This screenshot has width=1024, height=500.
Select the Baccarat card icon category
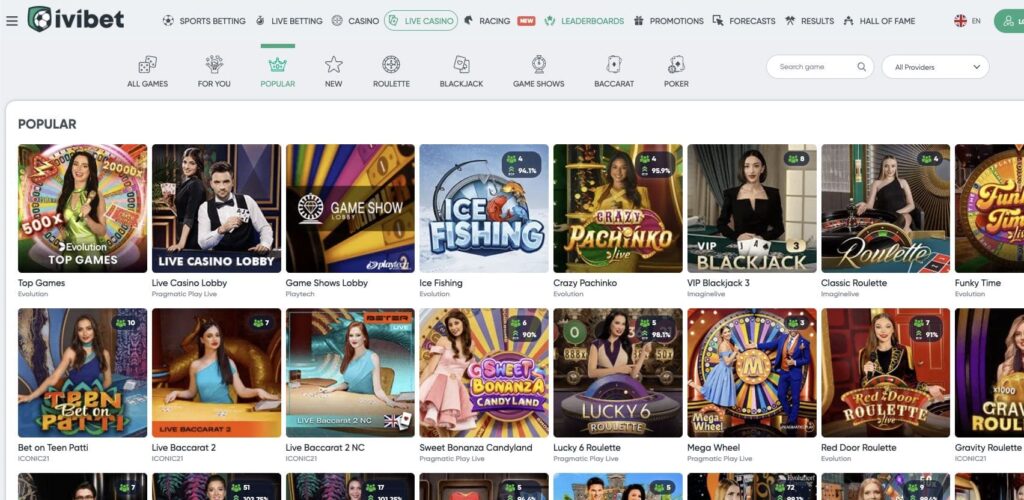[x=614, y=64]
